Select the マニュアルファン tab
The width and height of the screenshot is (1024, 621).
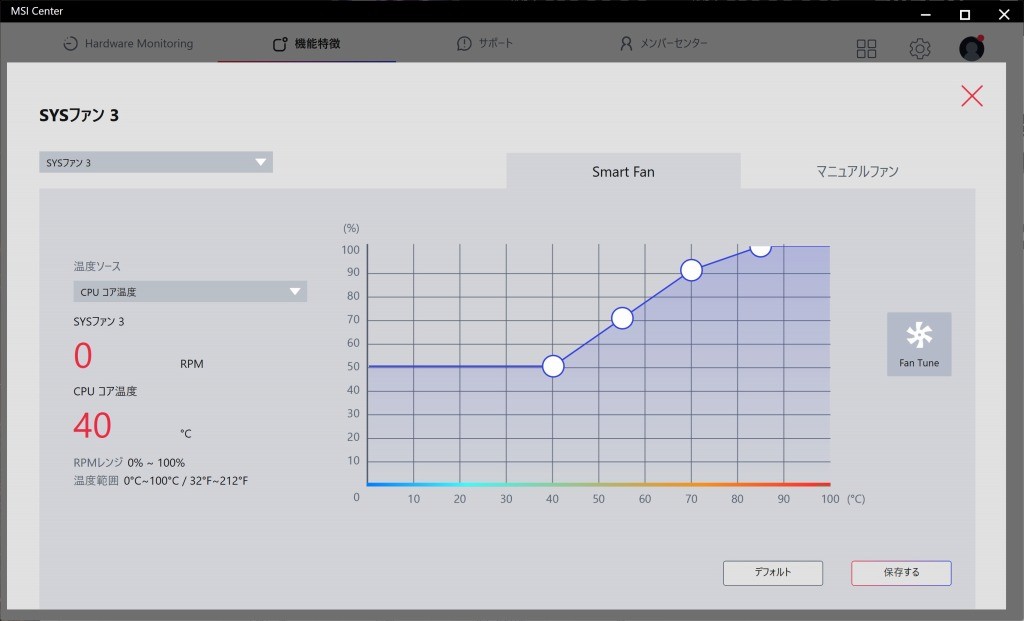(x=857, y=171)
